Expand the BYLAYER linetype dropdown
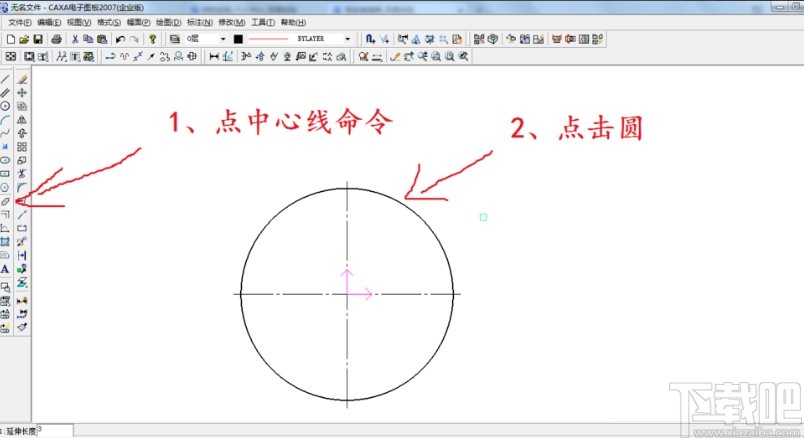Image resolution: width=804 pixels, height=438 pixels. coord(348,39)
